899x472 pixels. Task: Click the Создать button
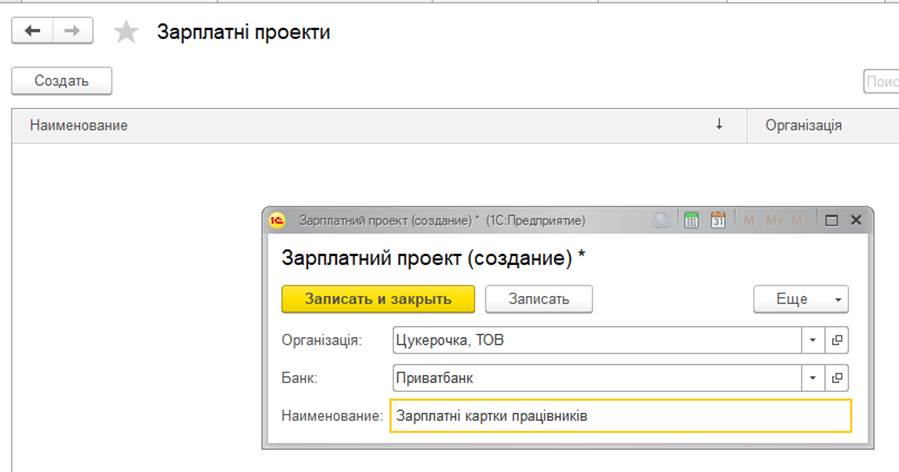[x=61, y=81]
